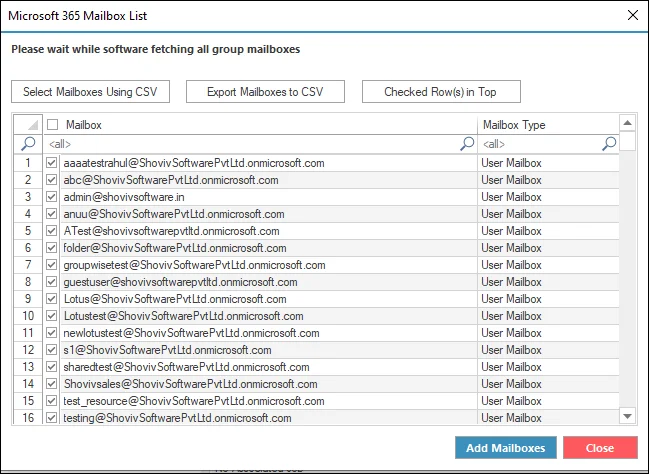Click Checked Row(s) in Top button
The width and height of the screenshot is (649, 474).
(441, 91)
